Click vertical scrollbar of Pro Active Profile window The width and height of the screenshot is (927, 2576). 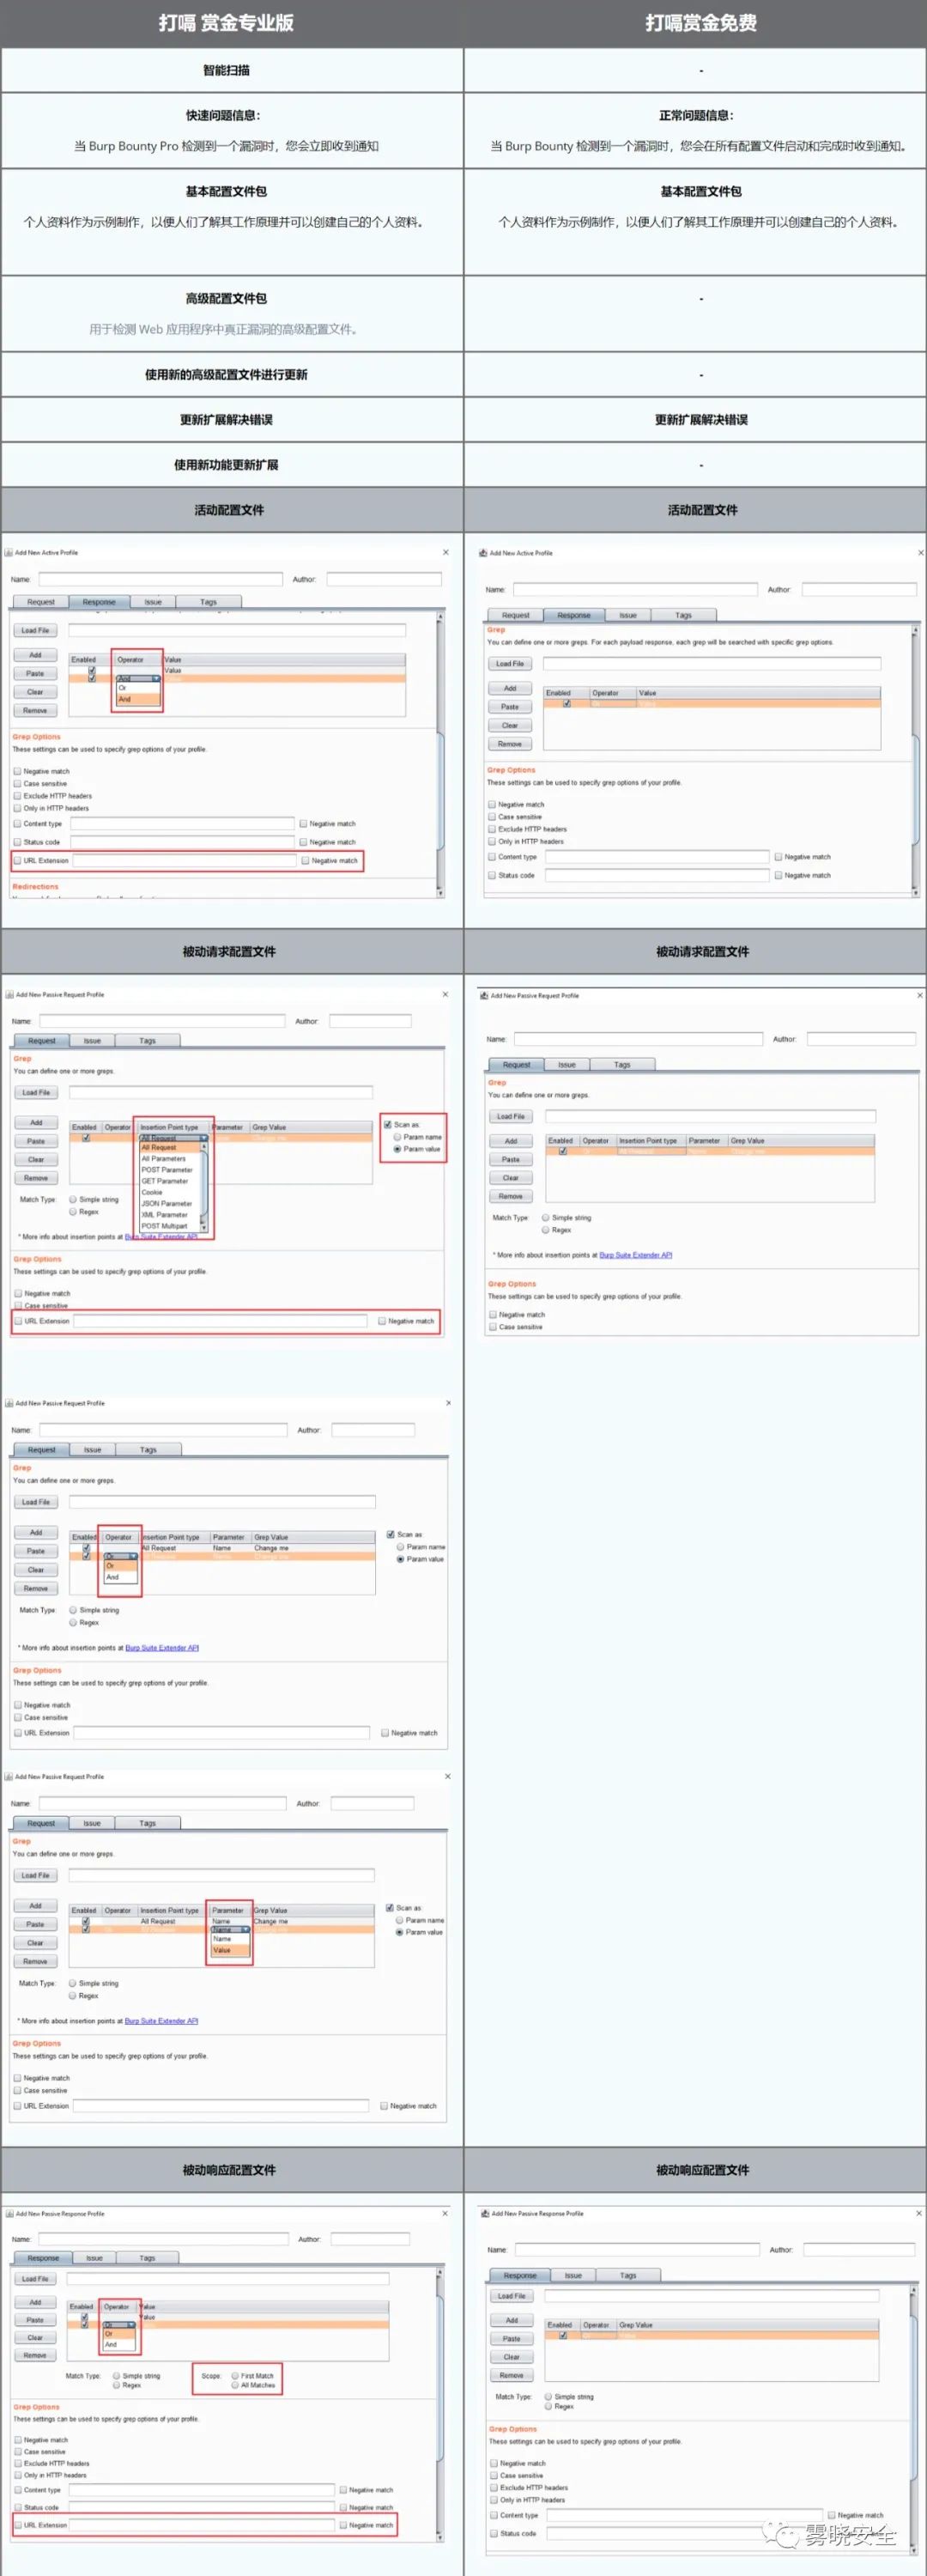click(440, 754)
